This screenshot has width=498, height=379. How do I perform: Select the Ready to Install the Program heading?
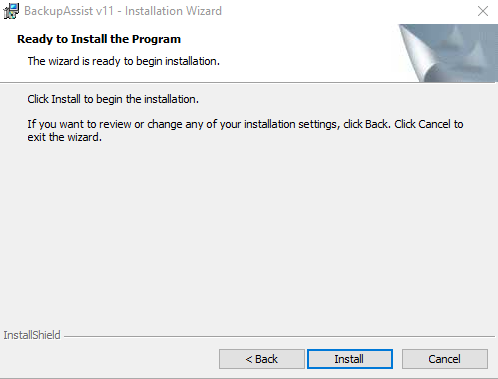[99, 39]
